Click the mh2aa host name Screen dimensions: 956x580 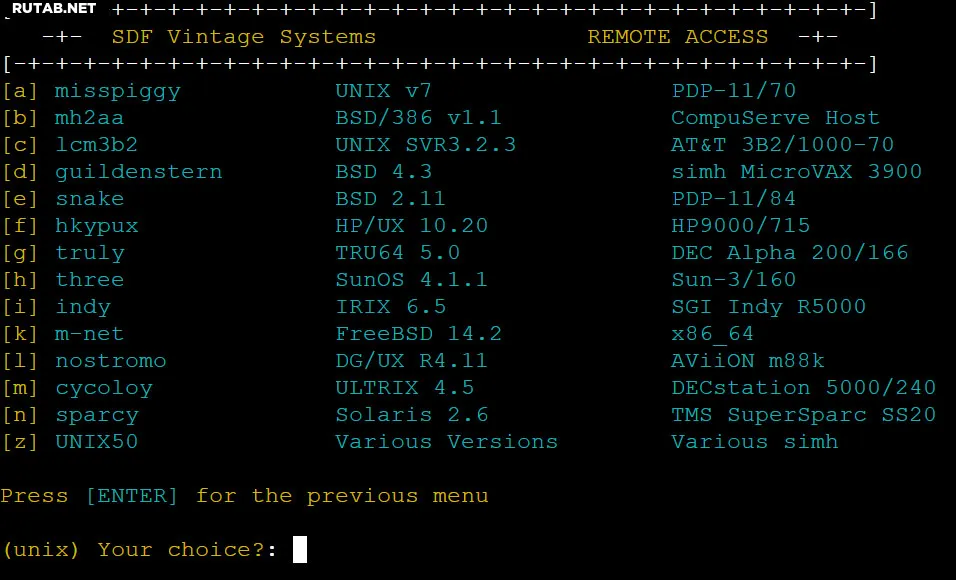(x=89, y=118)
